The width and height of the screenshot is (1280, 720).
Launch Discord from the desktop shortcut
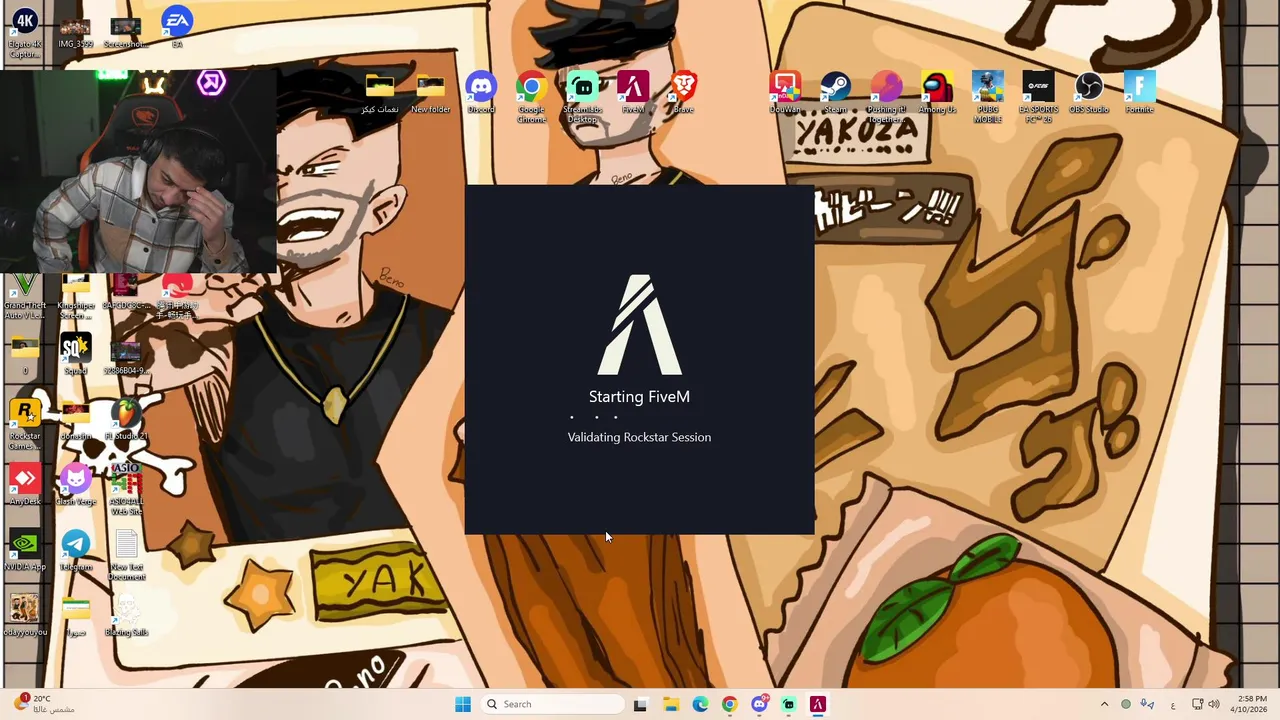(481, 92)
